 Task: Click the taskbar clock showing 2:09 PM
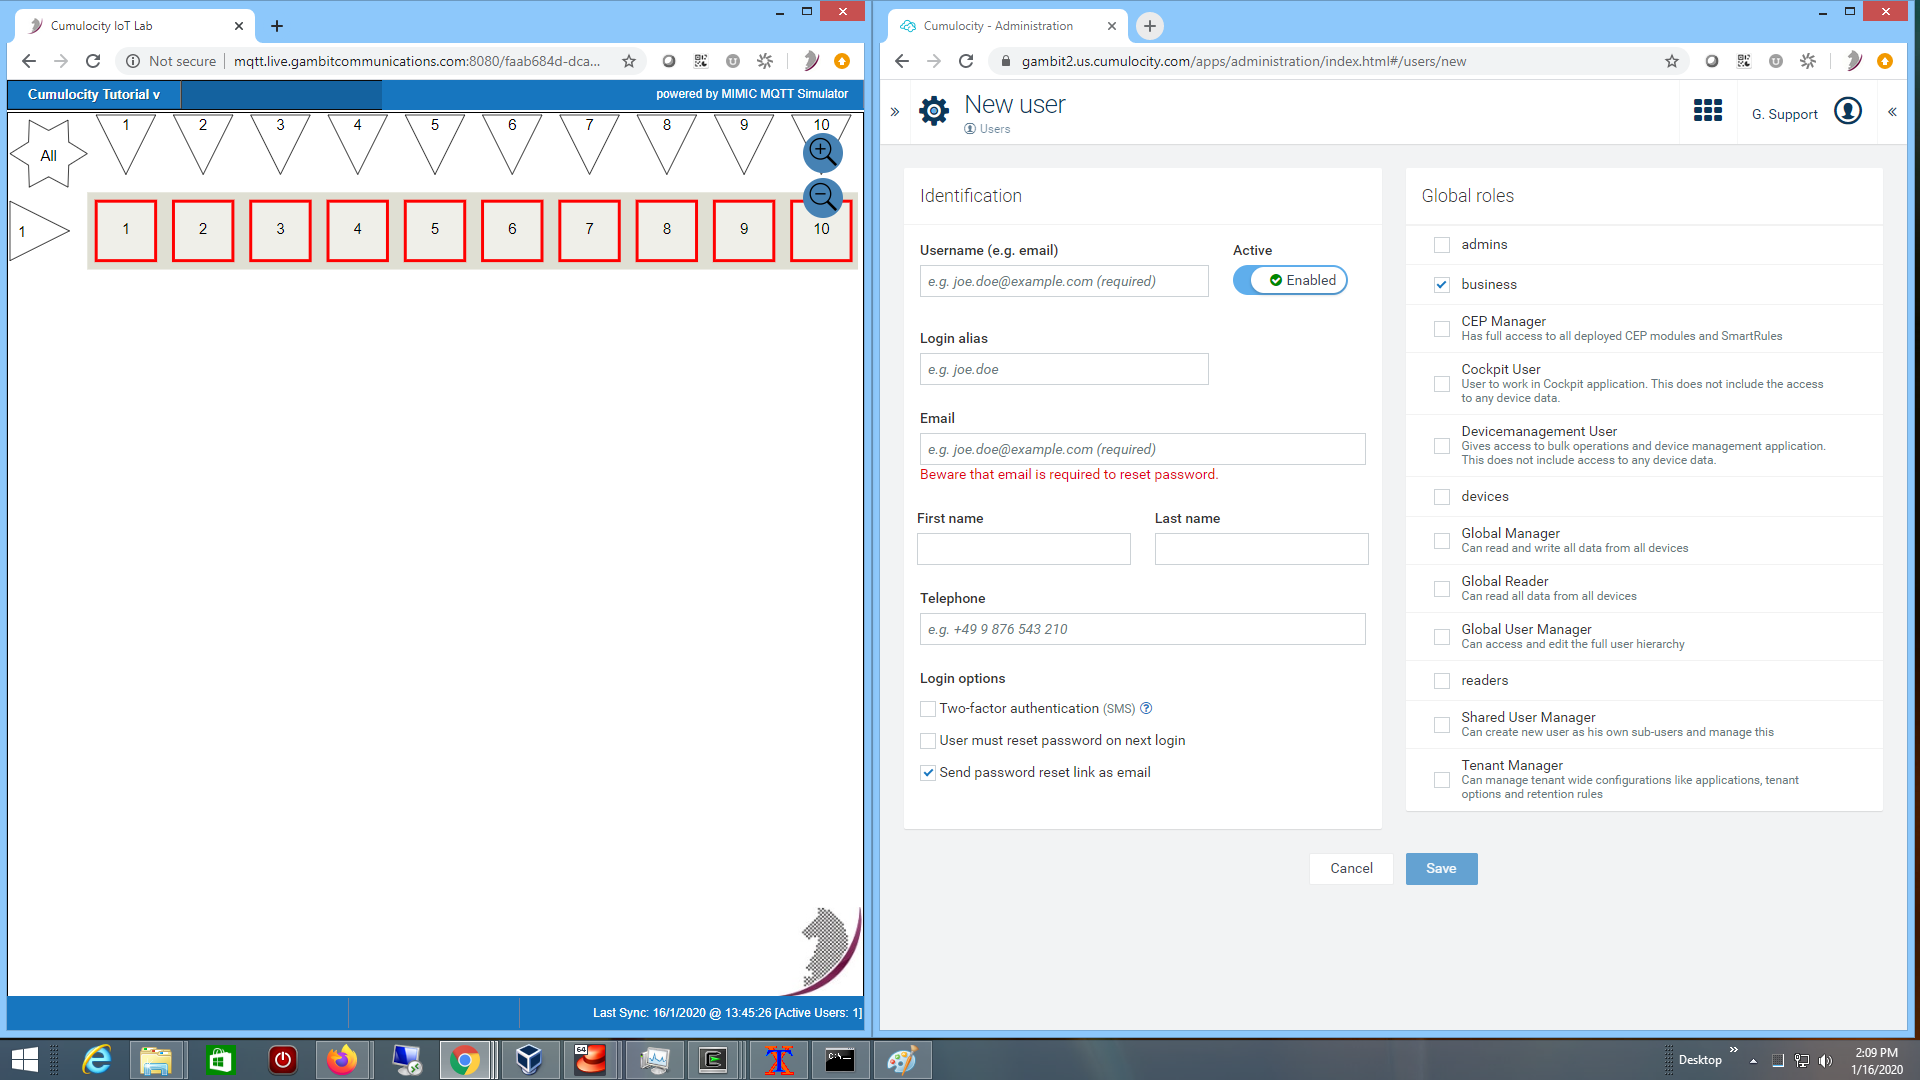click(1876, 1061)
